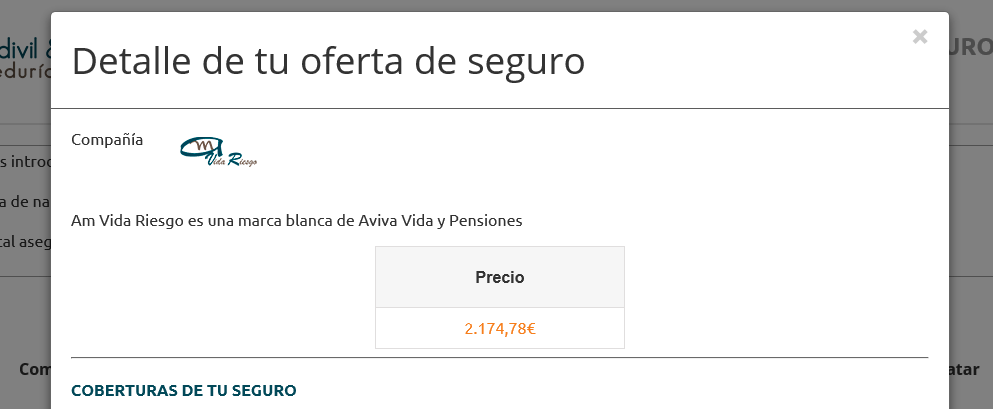Dismiss dialog via dimmed overlay right of modal

pyautogui.click(x=971, y=209)
